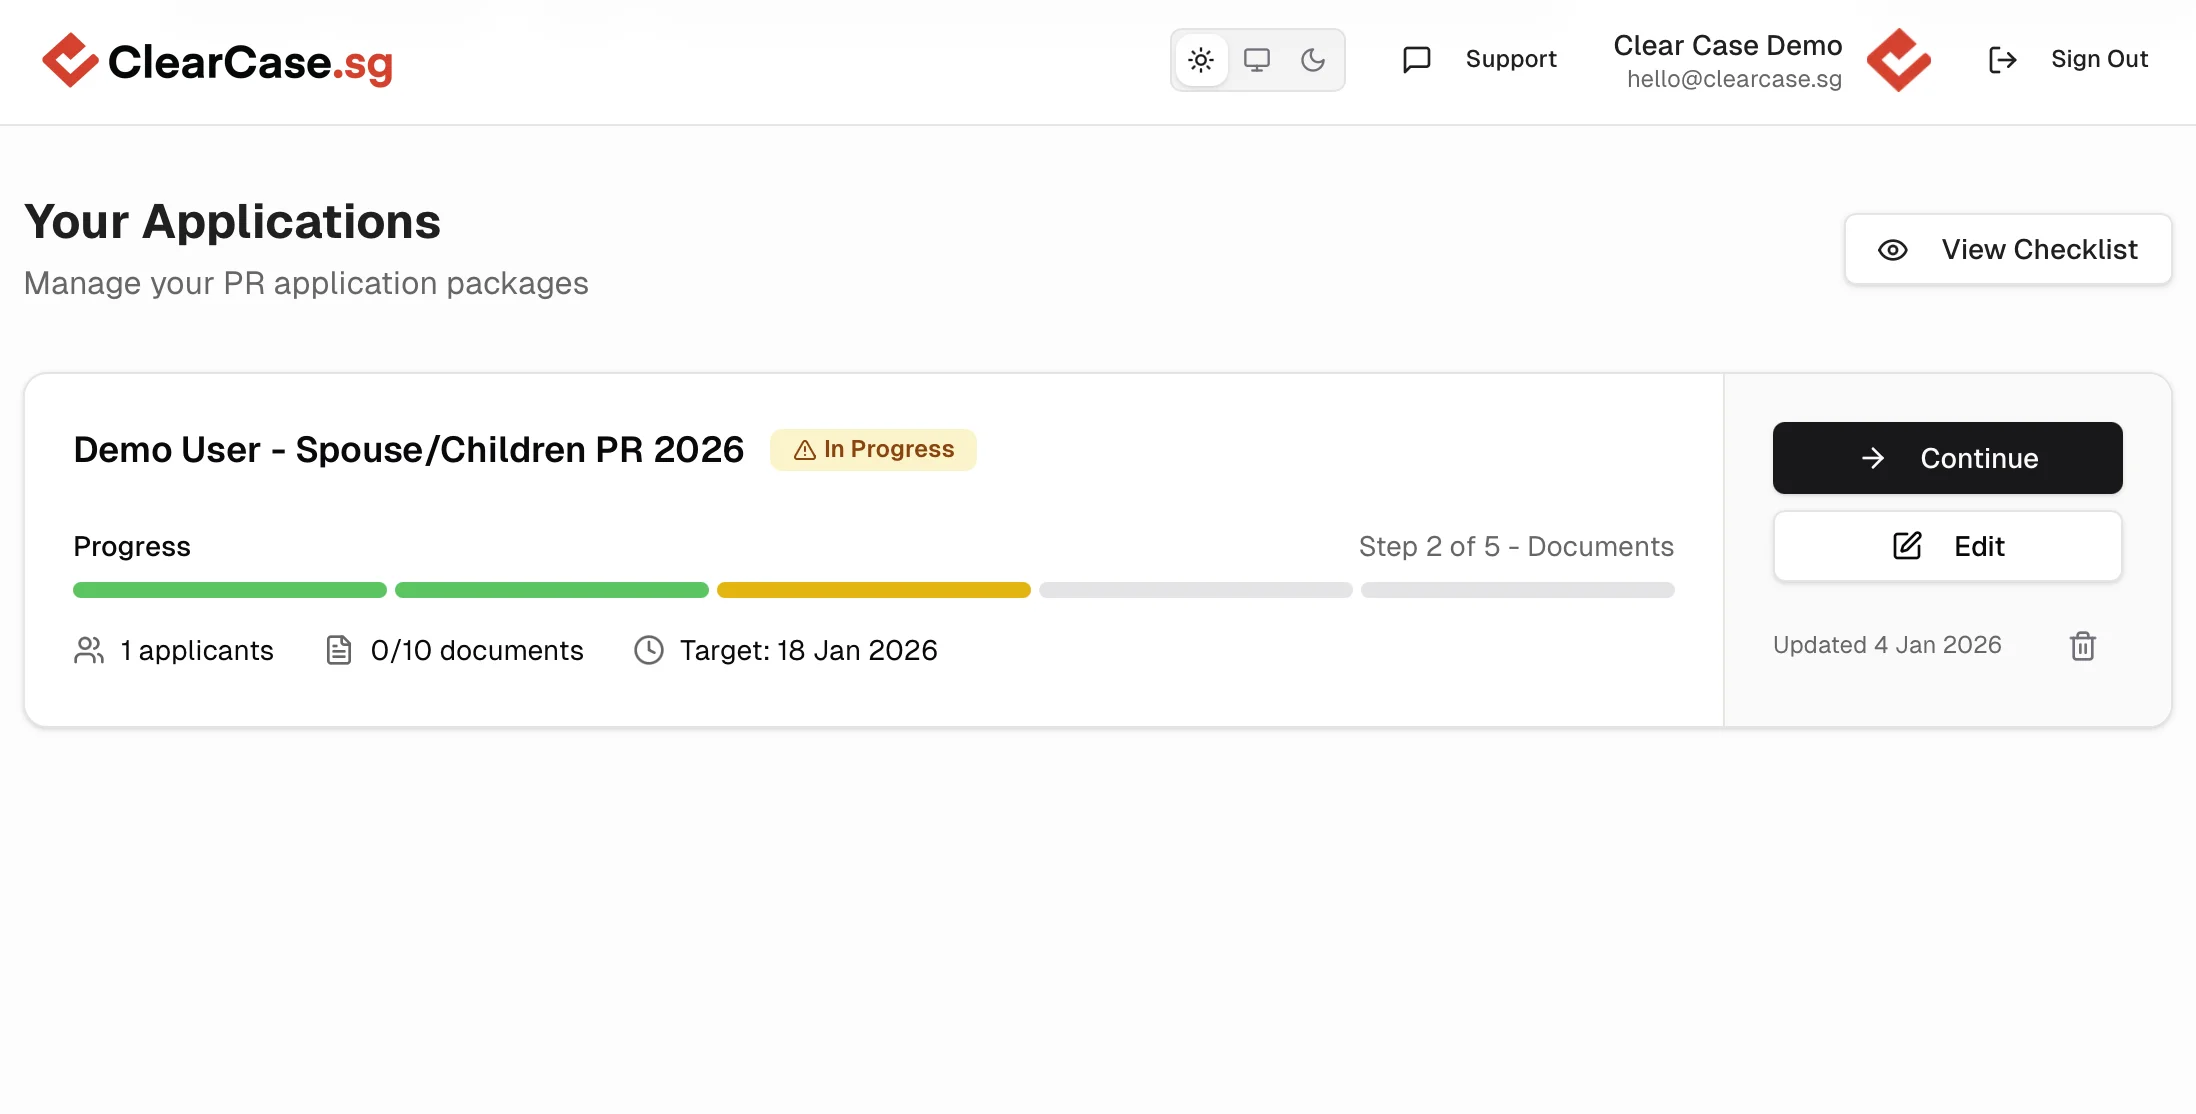2196x1114 pixels.
Task: Open the Support link
Action: tap(1510, 60)
